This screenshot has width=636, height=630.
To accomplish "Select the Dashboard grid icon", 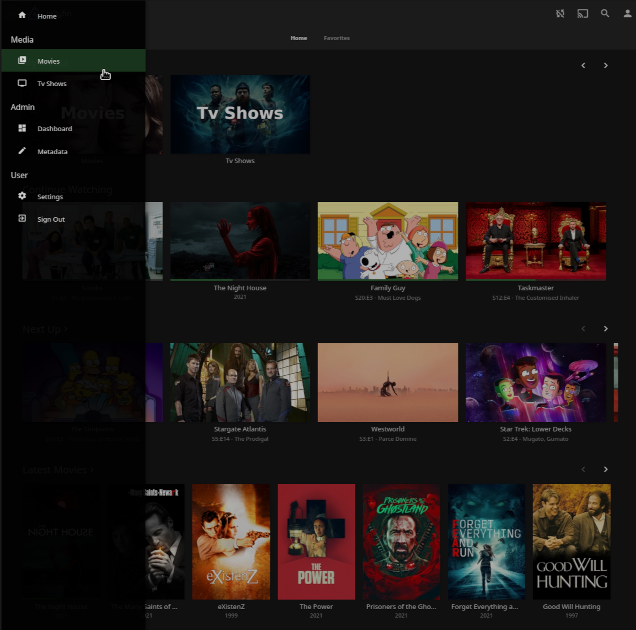I will (x=22, y=128).
